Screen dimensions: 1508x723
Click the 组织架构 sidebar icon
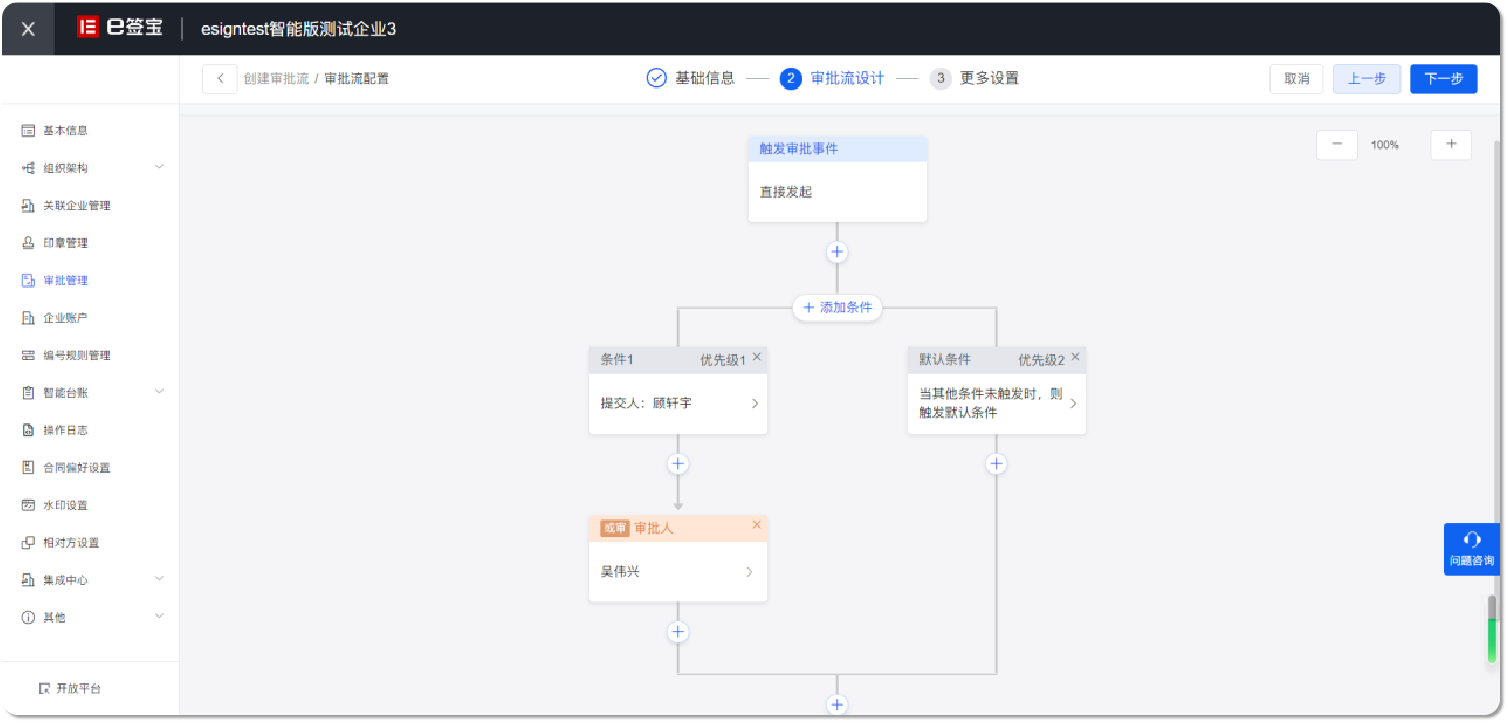28,168
